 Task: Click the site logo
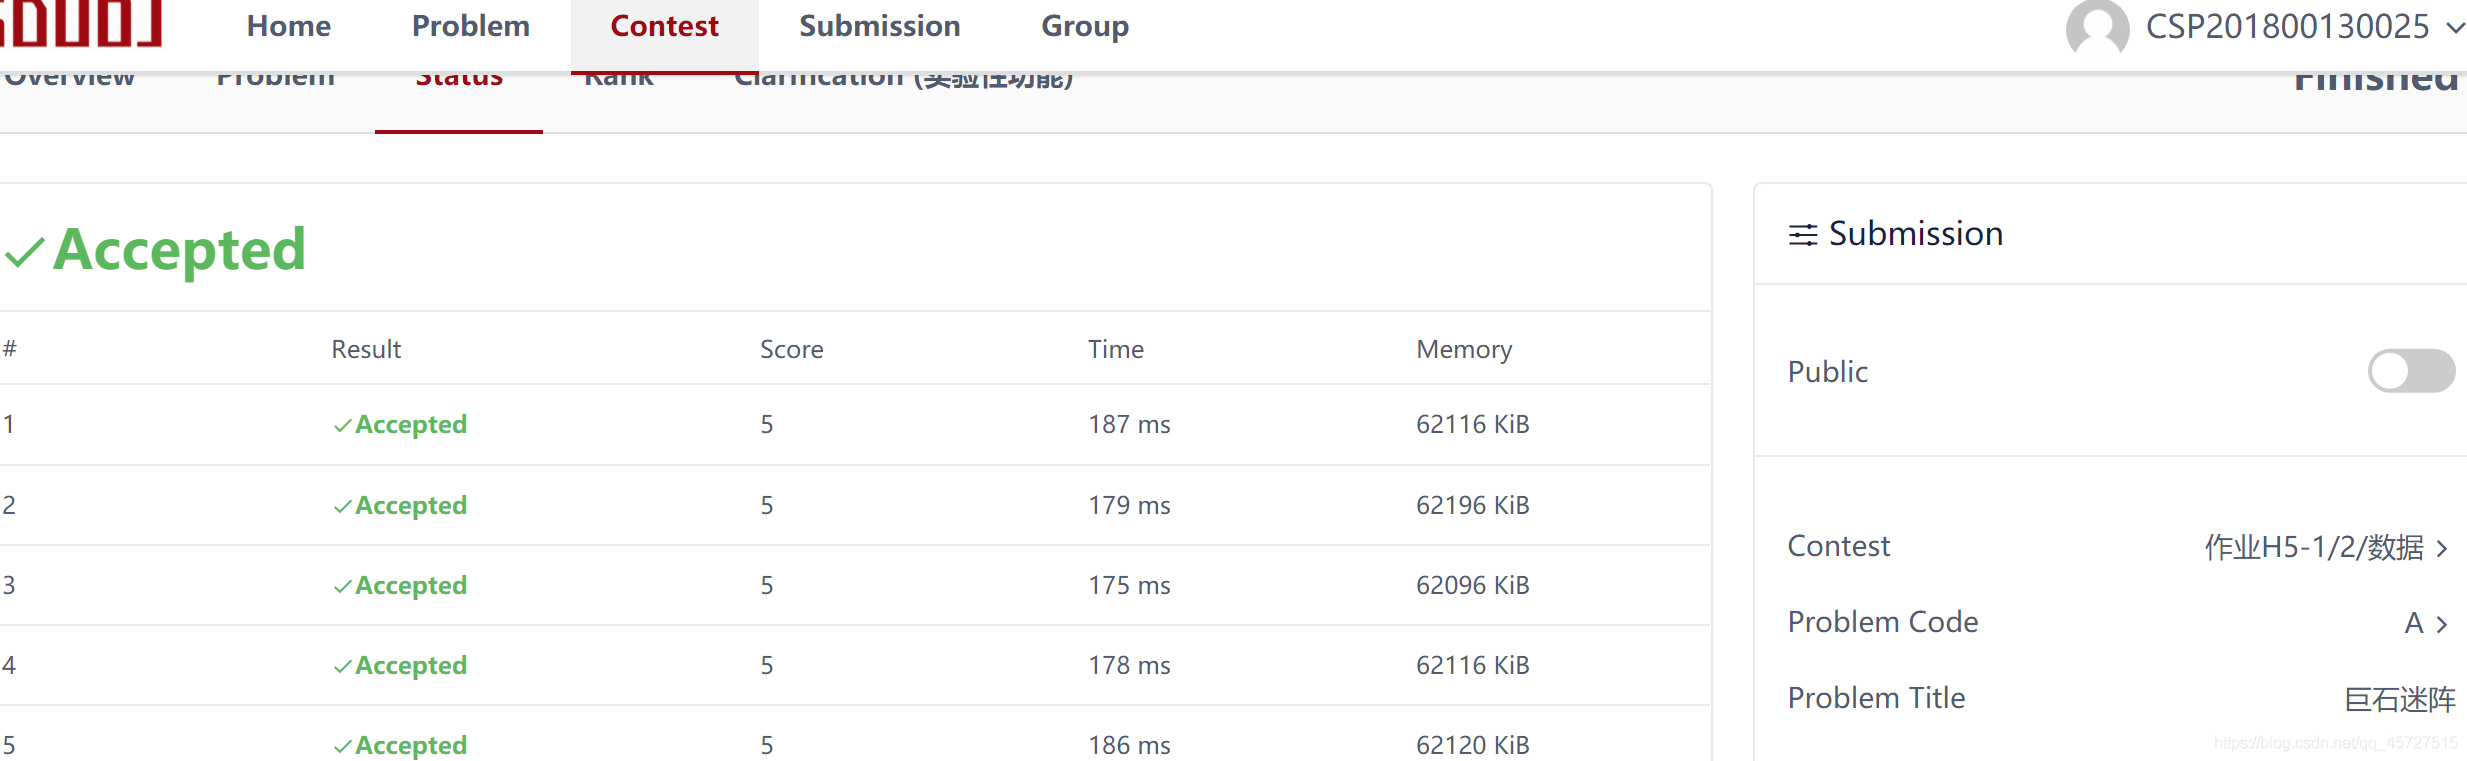pyautogui.click(x=81, y=23)
